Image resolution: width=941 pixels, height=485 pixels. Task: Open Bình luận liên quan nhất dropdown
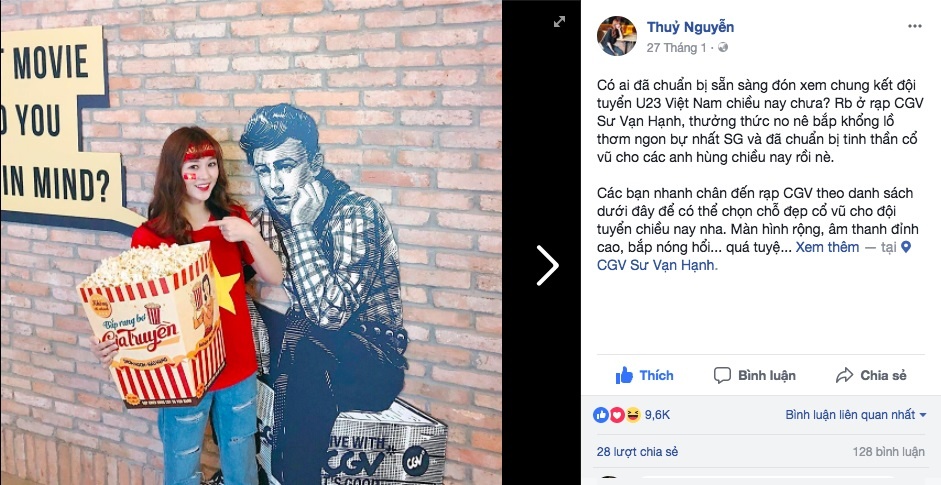click(856, 415)
